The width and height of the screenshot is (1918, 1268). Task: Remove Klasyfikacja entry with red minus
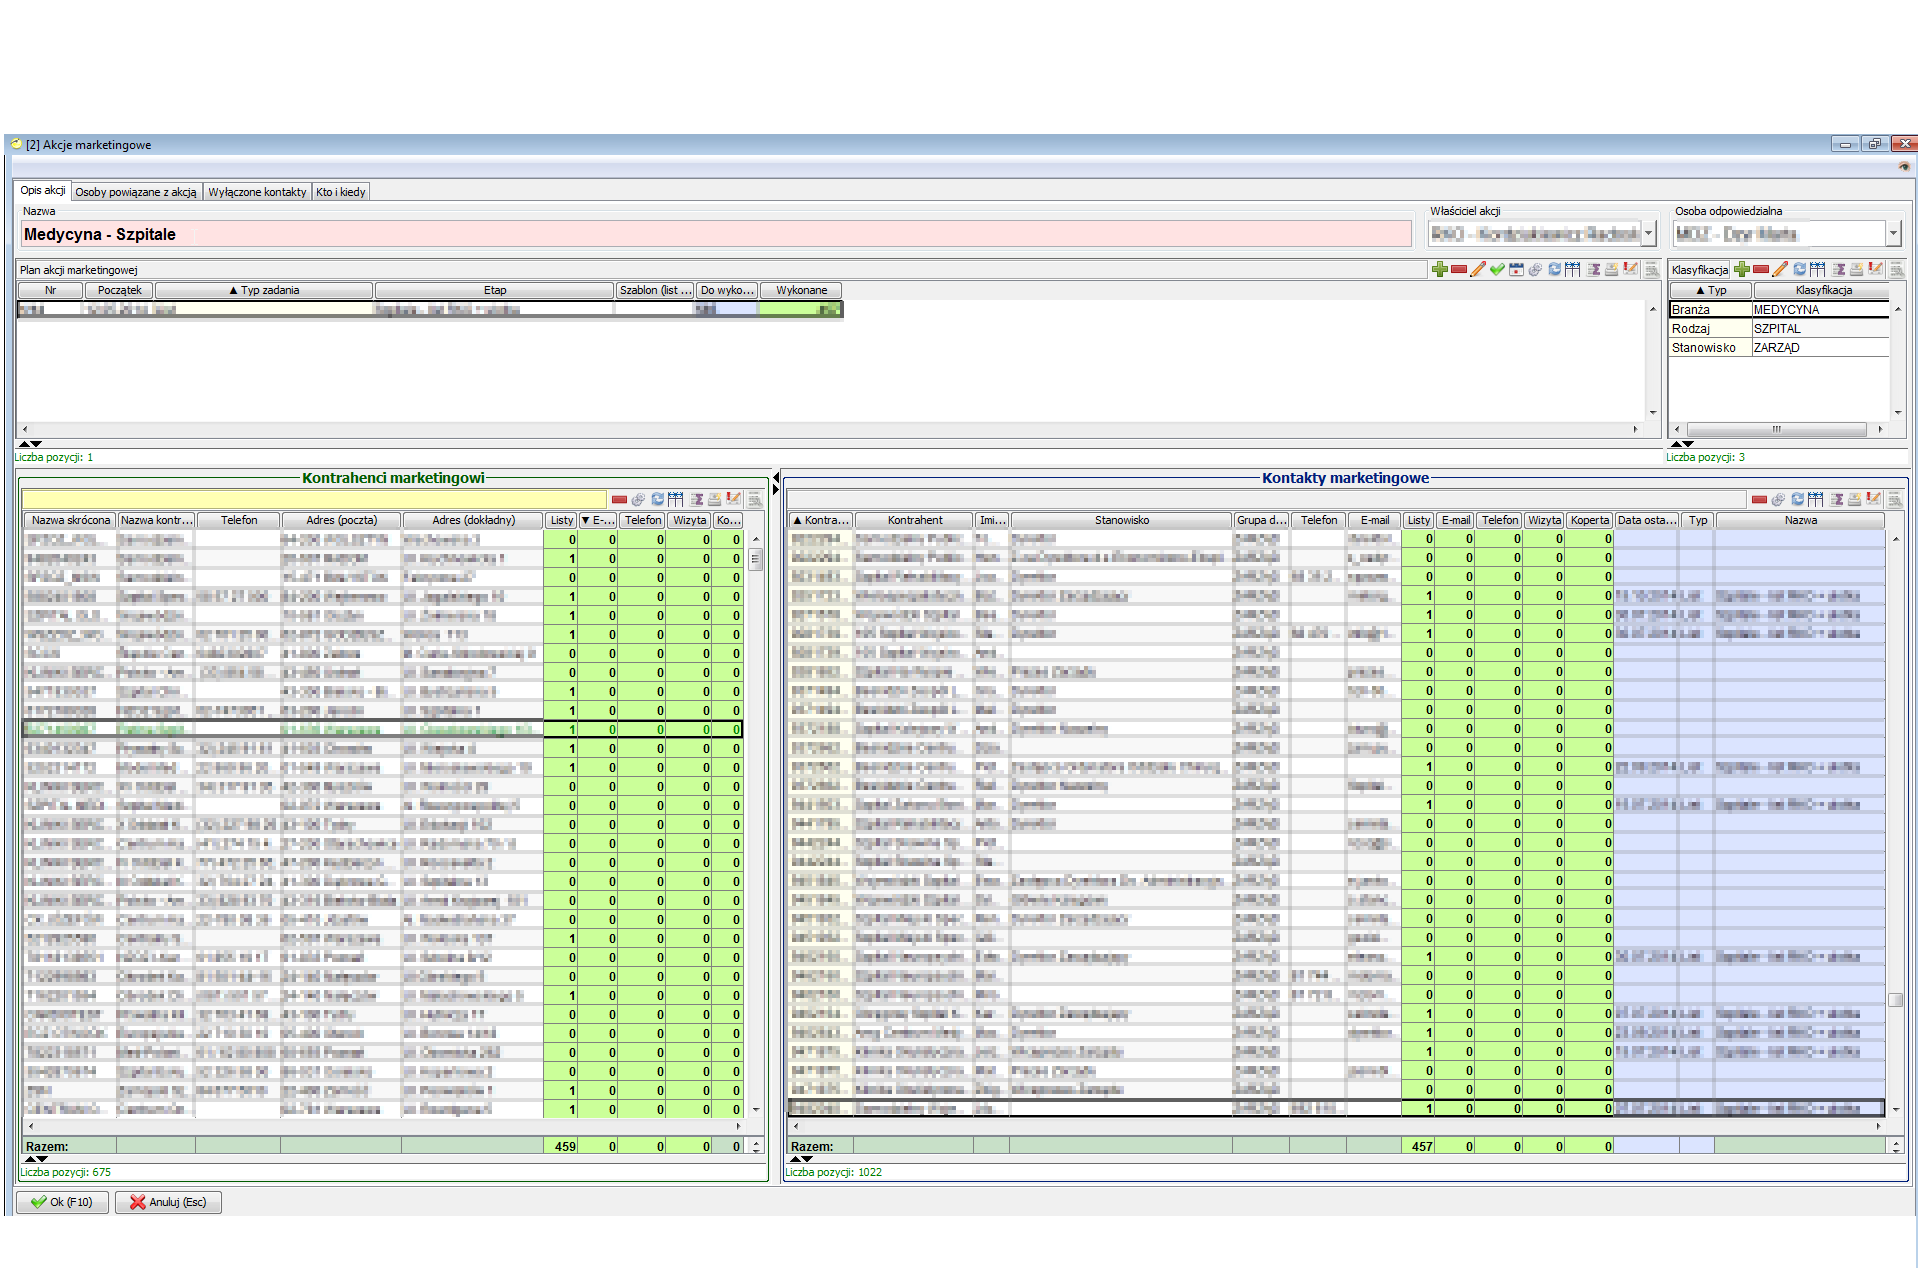1761,269
